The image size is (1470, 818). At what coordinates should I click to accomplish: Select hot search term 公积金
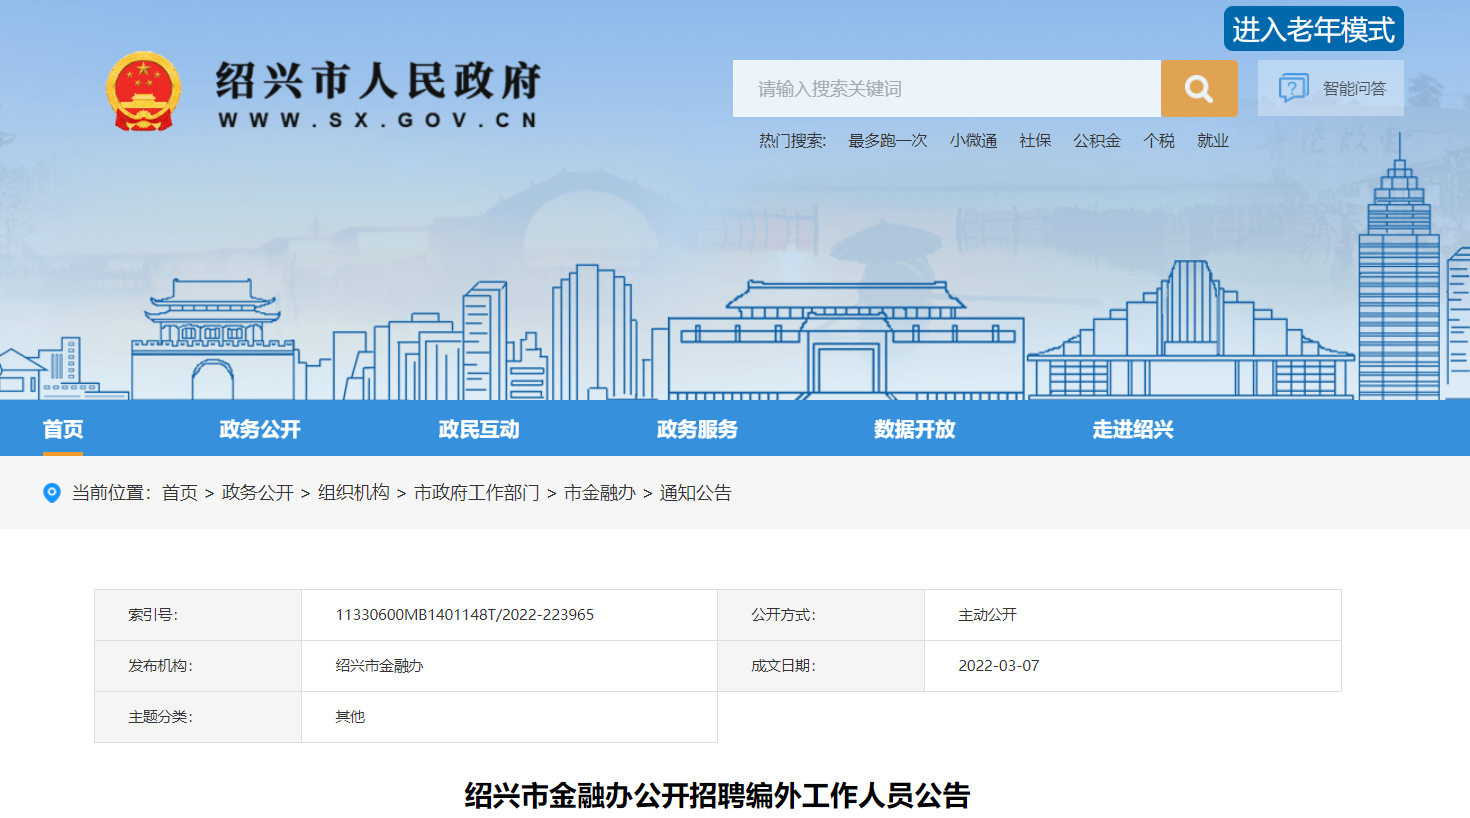(1097, 141)
